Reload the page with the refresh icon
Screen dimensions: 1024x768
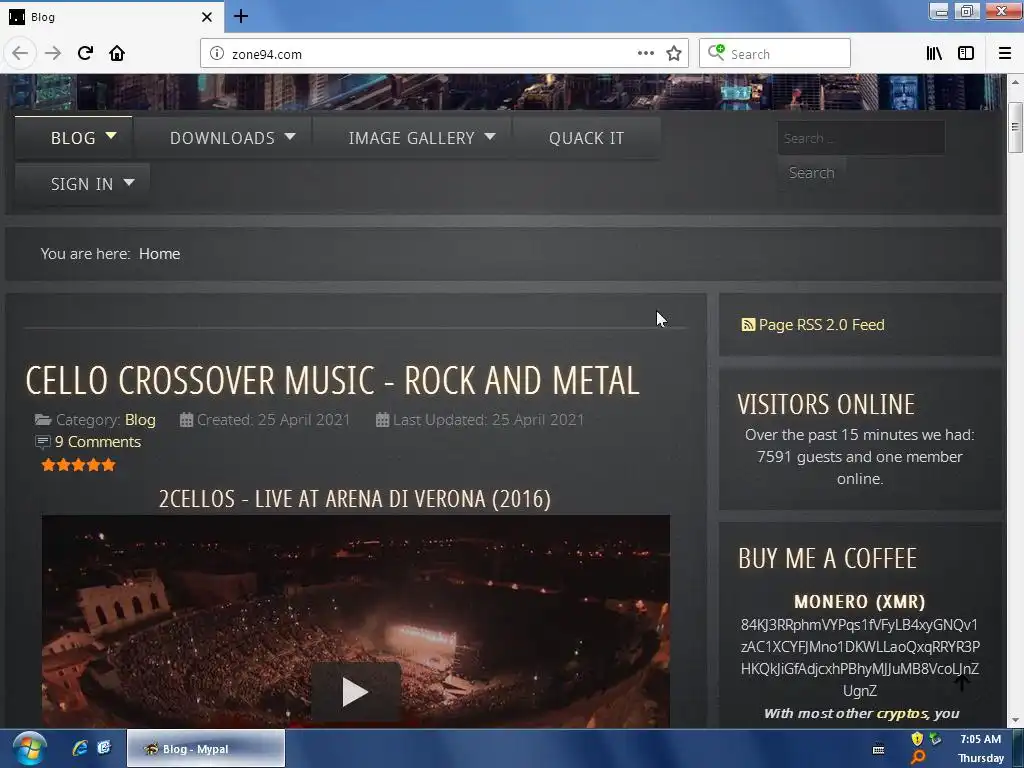click(x=85, y=53)
